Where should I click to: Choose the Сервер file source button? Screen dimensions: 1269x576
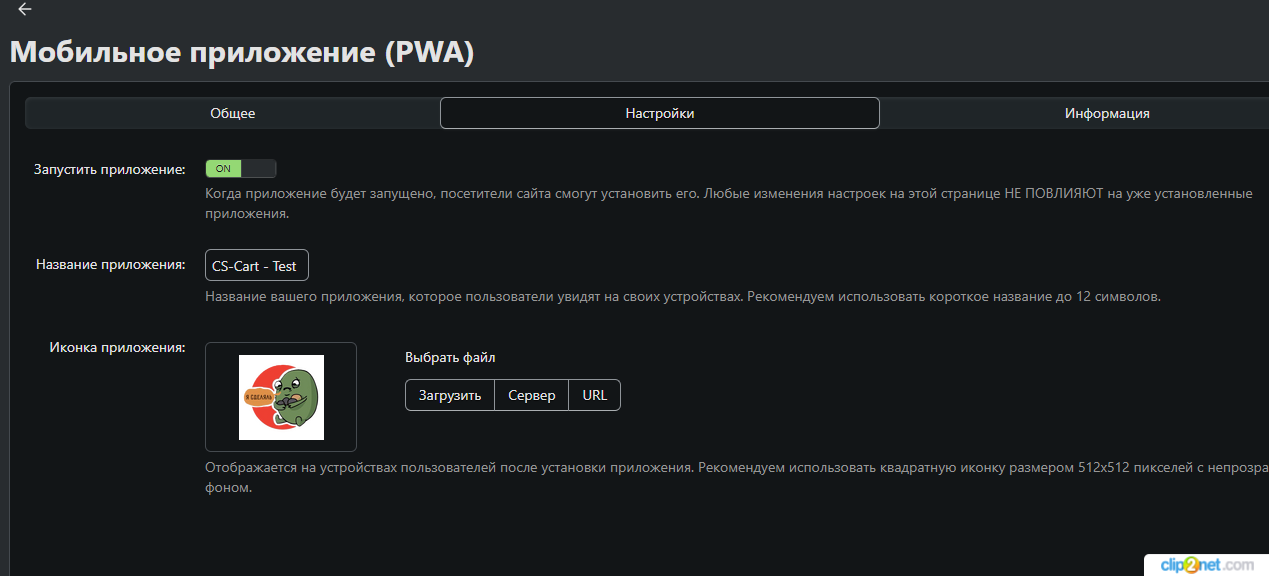[531, 395]
